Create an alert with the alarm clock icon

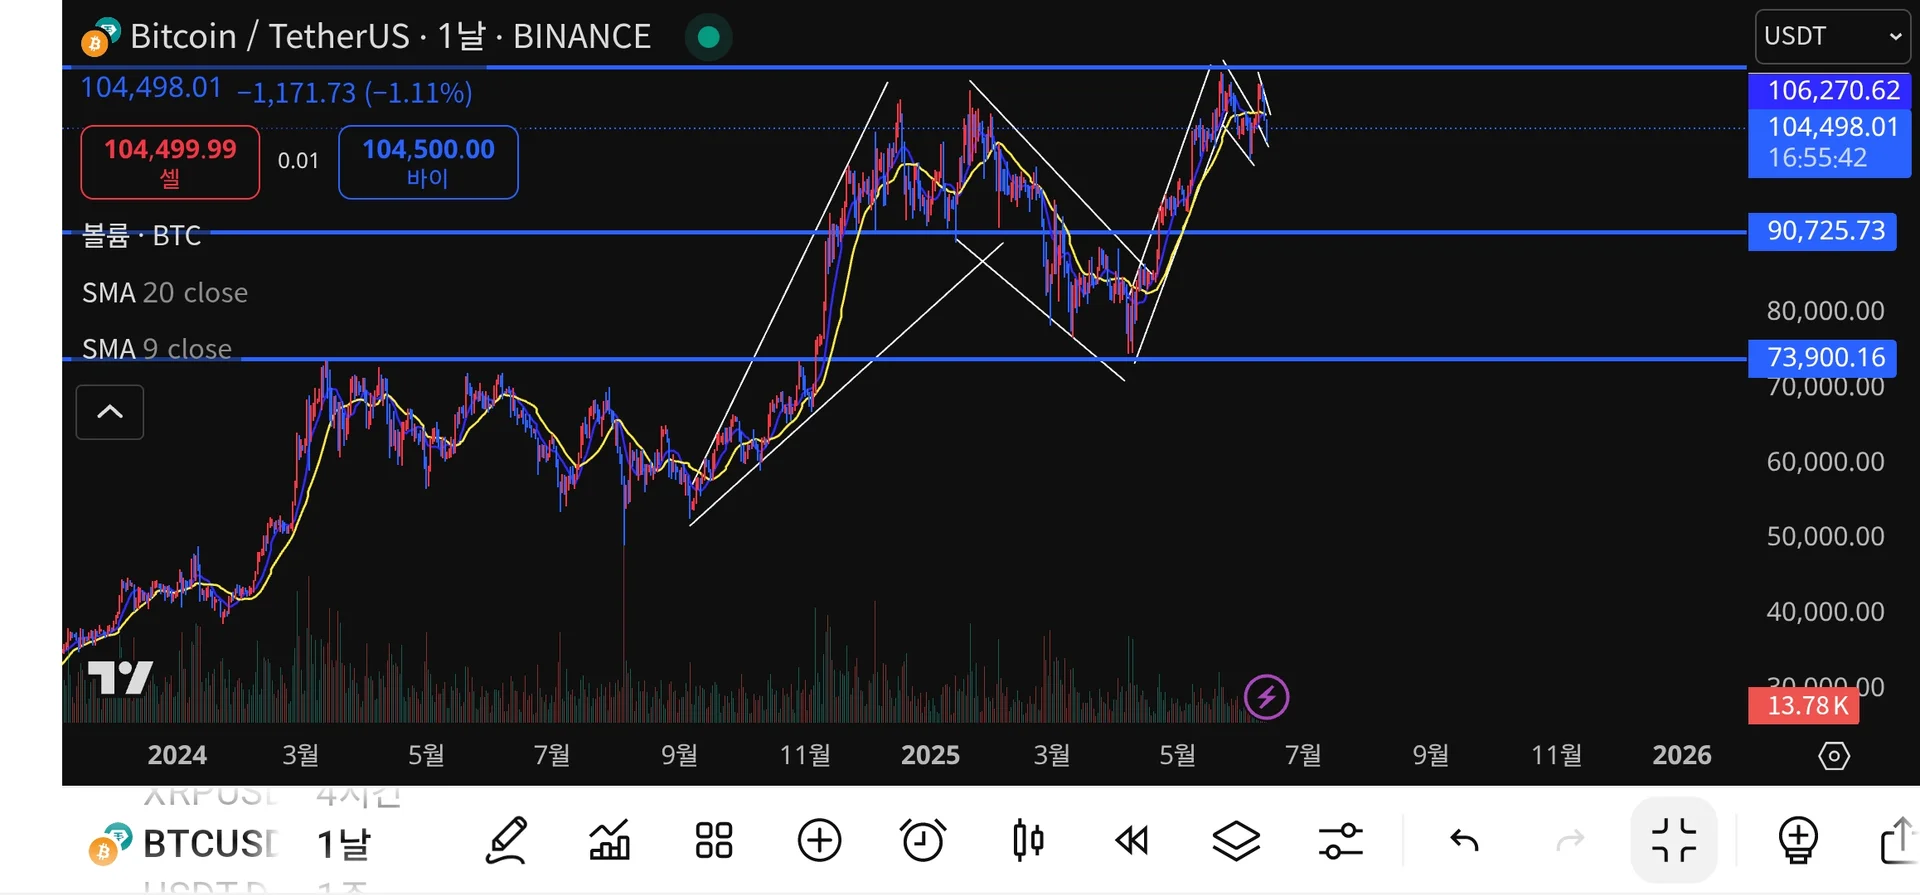pos(923,840)
